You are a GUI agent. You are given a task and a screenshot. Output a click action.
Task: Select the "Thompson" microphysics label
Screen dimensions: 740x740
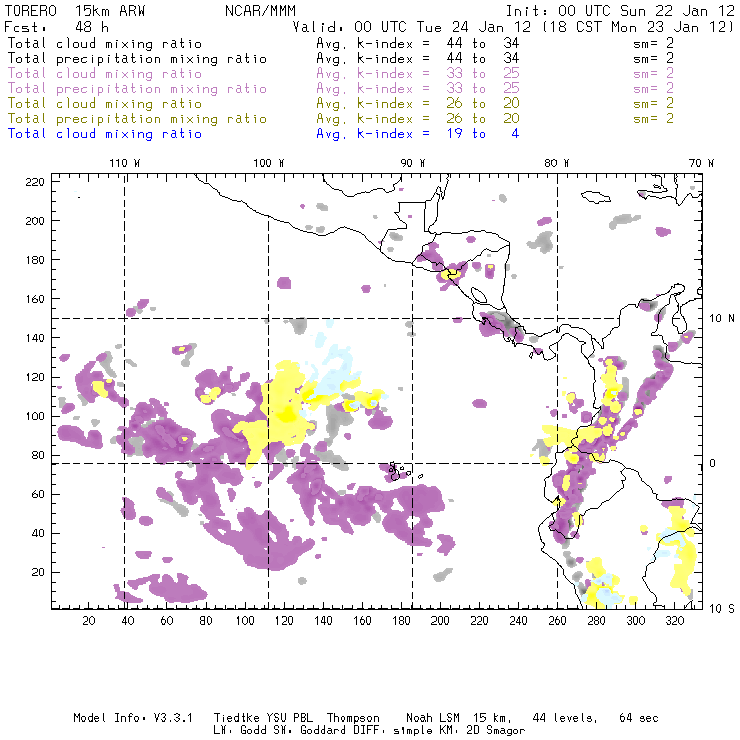tap(353, 718)
